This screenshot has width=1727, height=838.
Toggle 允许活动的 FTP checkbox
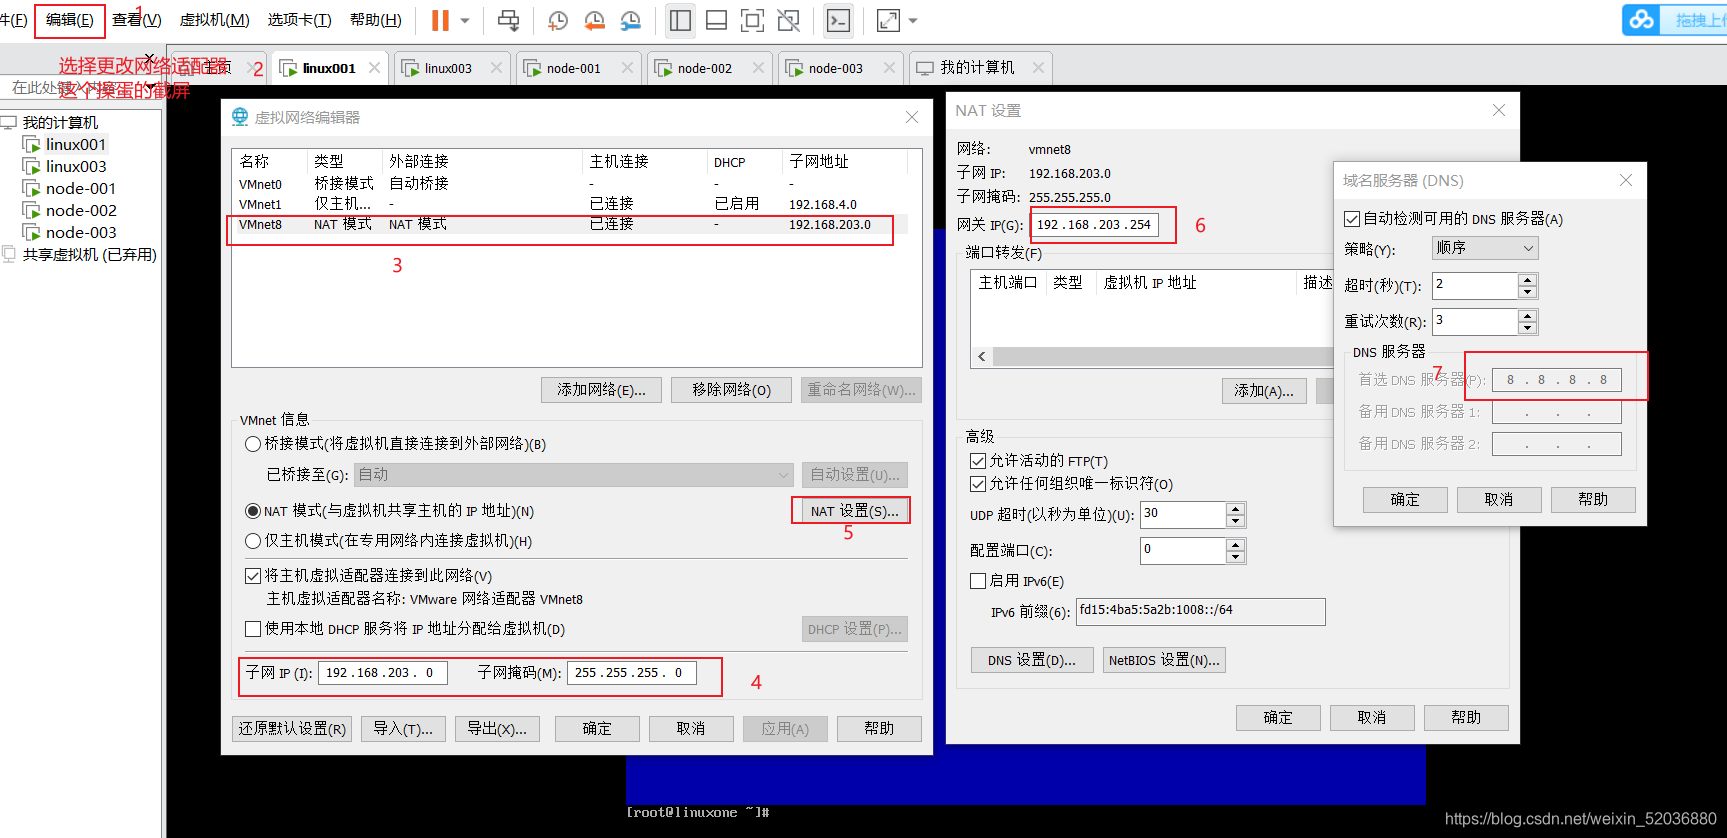click(x=978, y=461)
